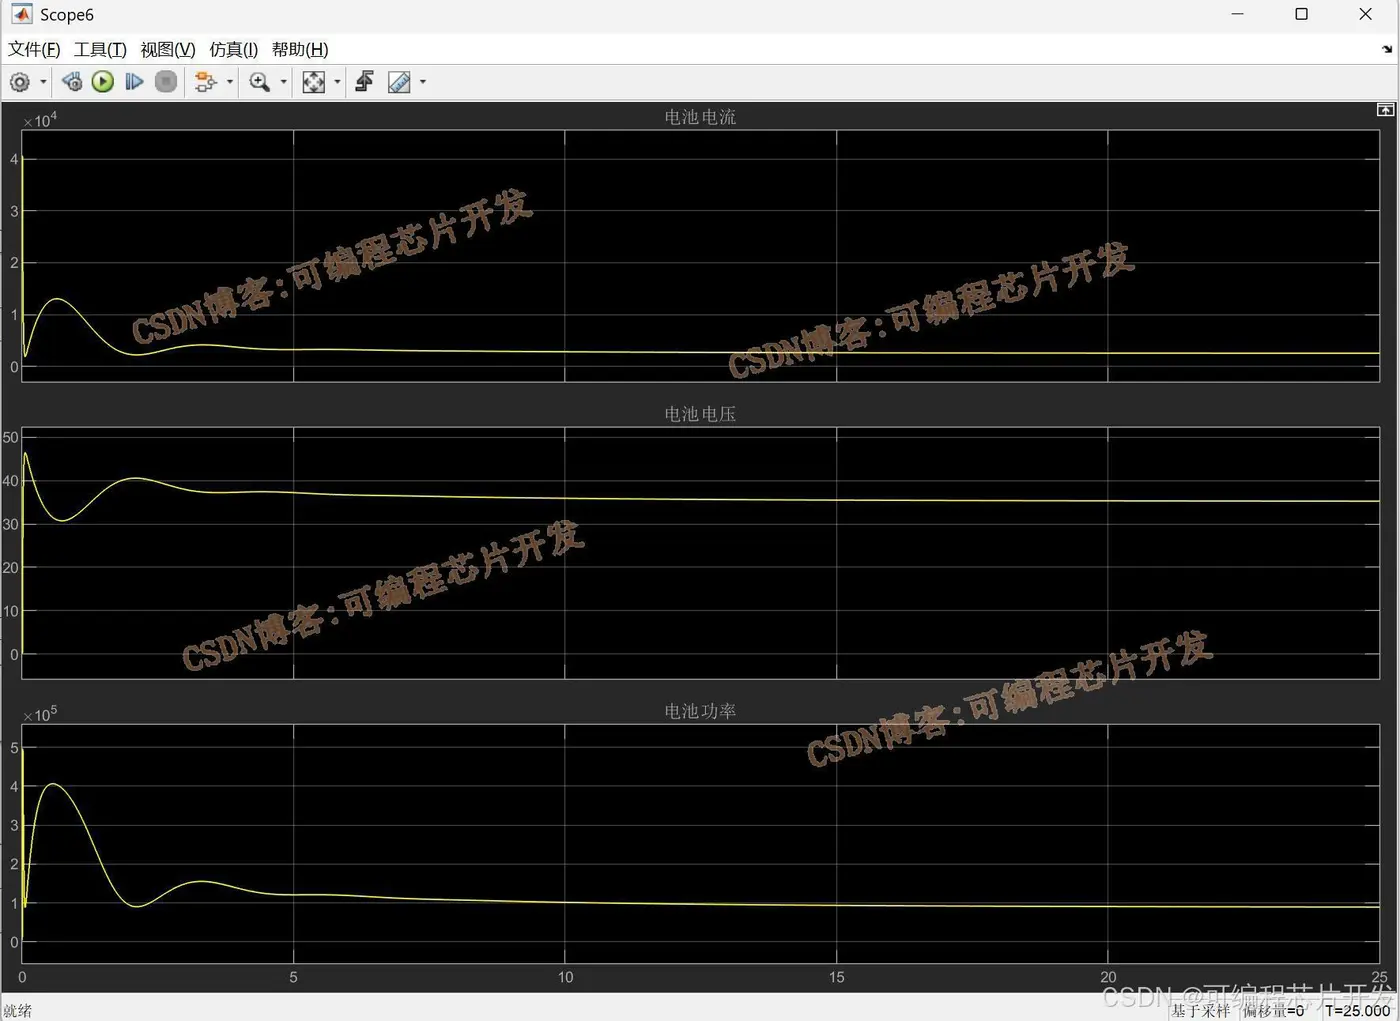Image resolution: width=1400 pixels, height=1021 pixels.
Task: Click the highlight Simulink signal icon
Action: click(x=205, y=82)
